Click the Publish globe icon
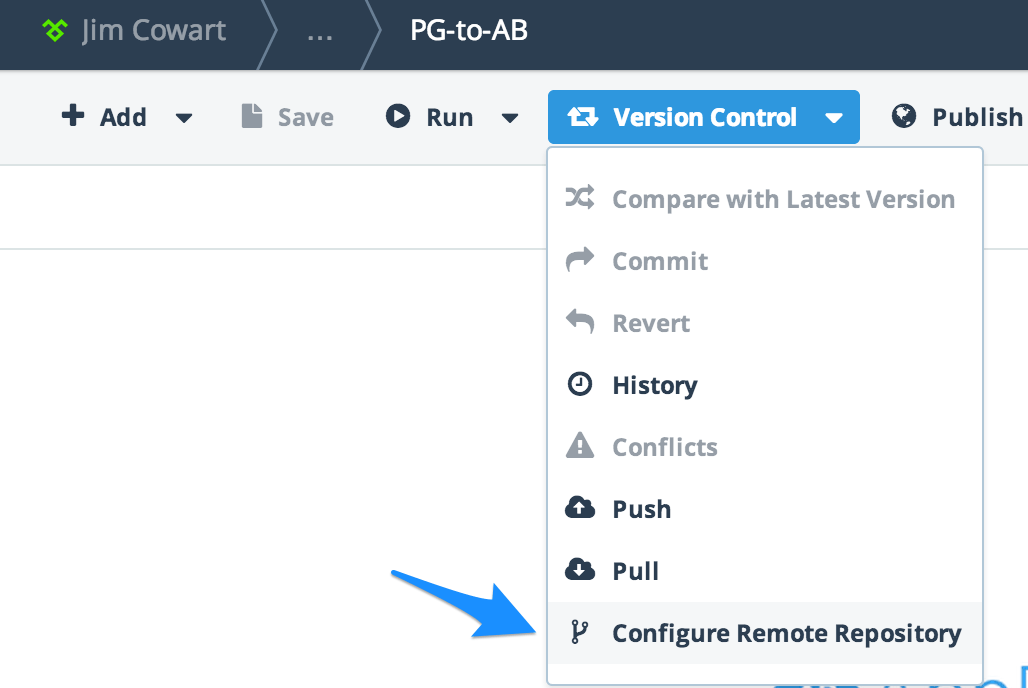 (x=905, y=117)
